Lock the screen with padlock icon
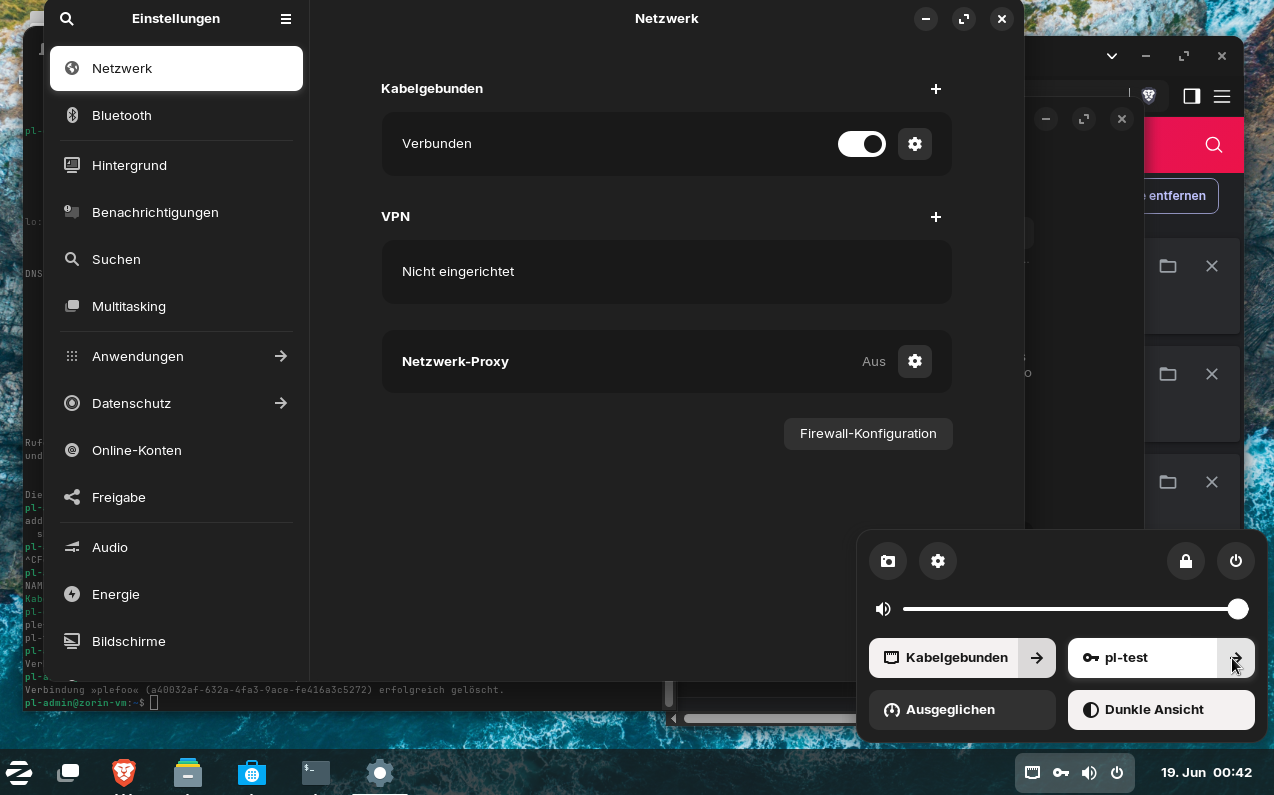1274x795 pixels. coord(1185,561)
